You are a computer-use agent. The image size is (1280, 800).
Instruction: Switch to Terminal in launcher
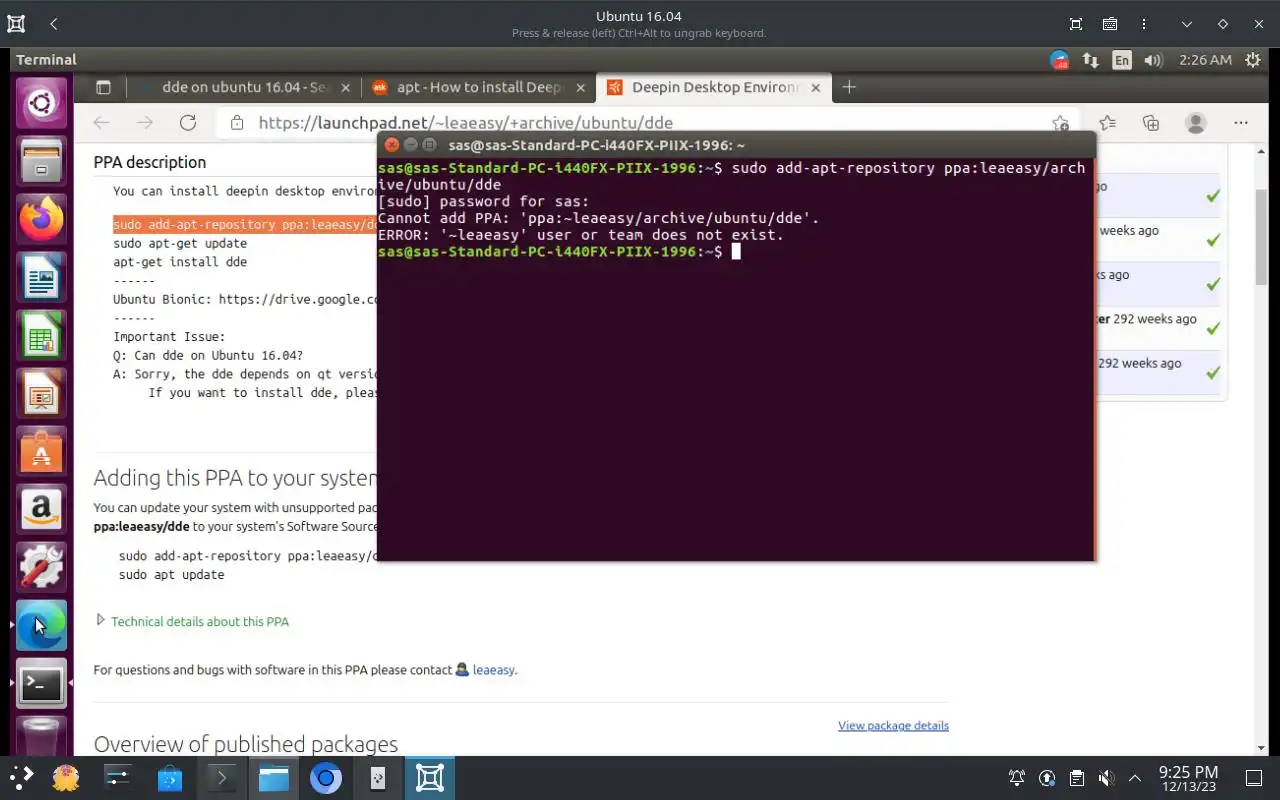coord(41,684)
